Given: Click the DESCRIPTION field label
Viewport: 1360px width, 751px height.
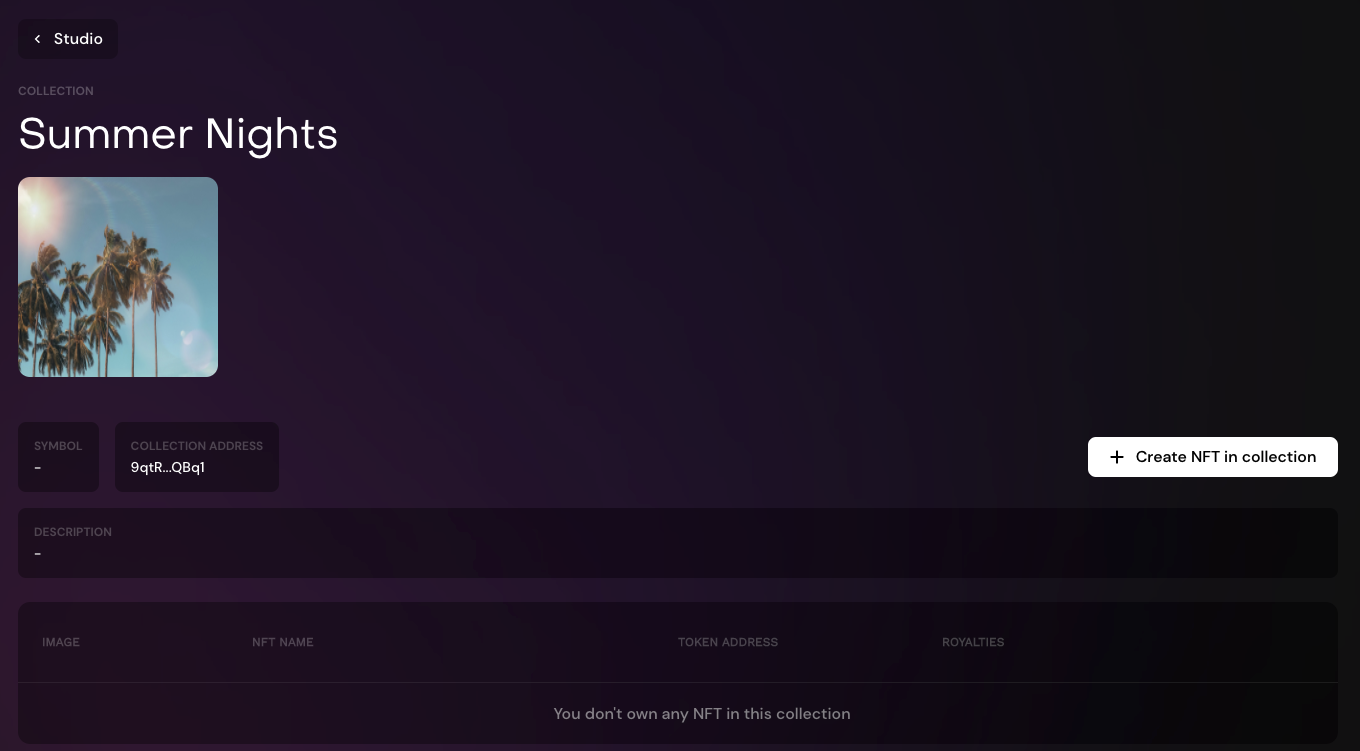Looking at the screenshot, I should pyautogui.click(x=73, y=532).
